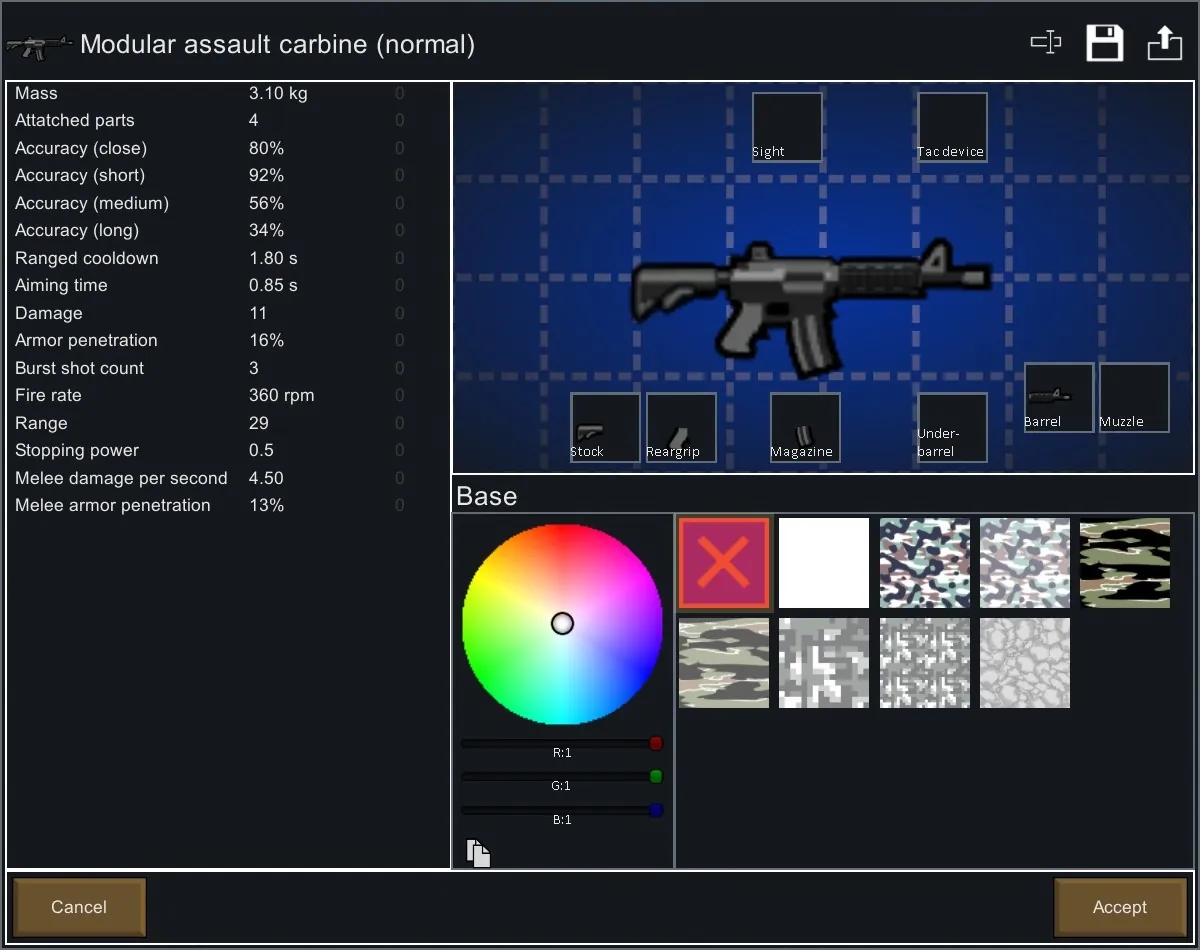Select the Barrel part slot

click(1058, 397)
